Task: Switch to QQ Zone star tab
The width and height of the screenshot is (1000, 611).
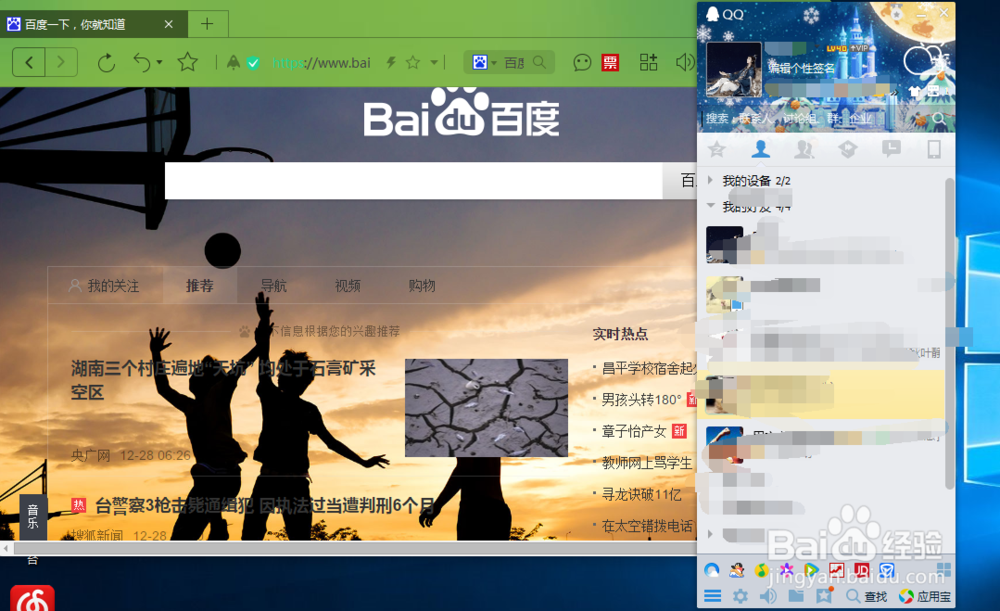Action: coord(717,149)
